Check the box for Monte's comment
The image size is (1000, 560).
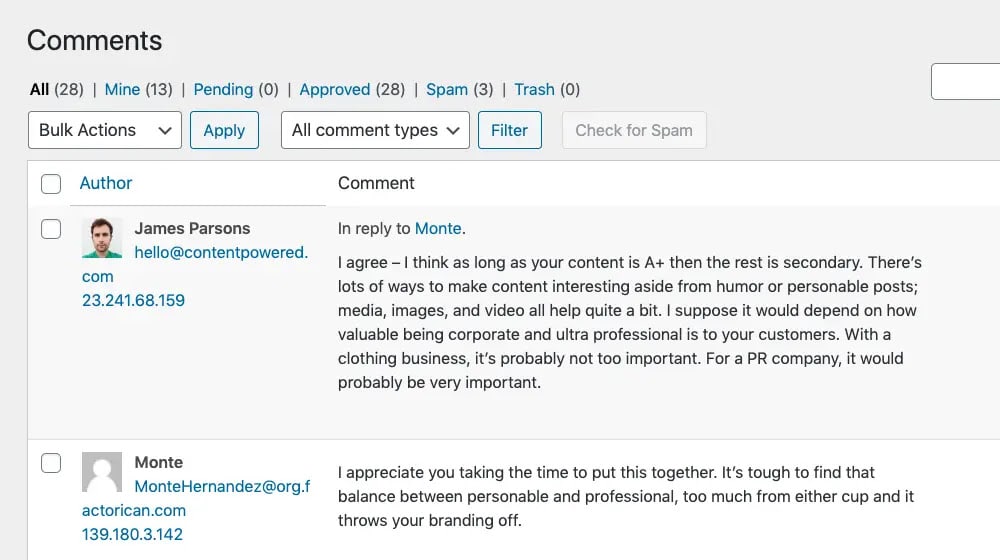51,463
